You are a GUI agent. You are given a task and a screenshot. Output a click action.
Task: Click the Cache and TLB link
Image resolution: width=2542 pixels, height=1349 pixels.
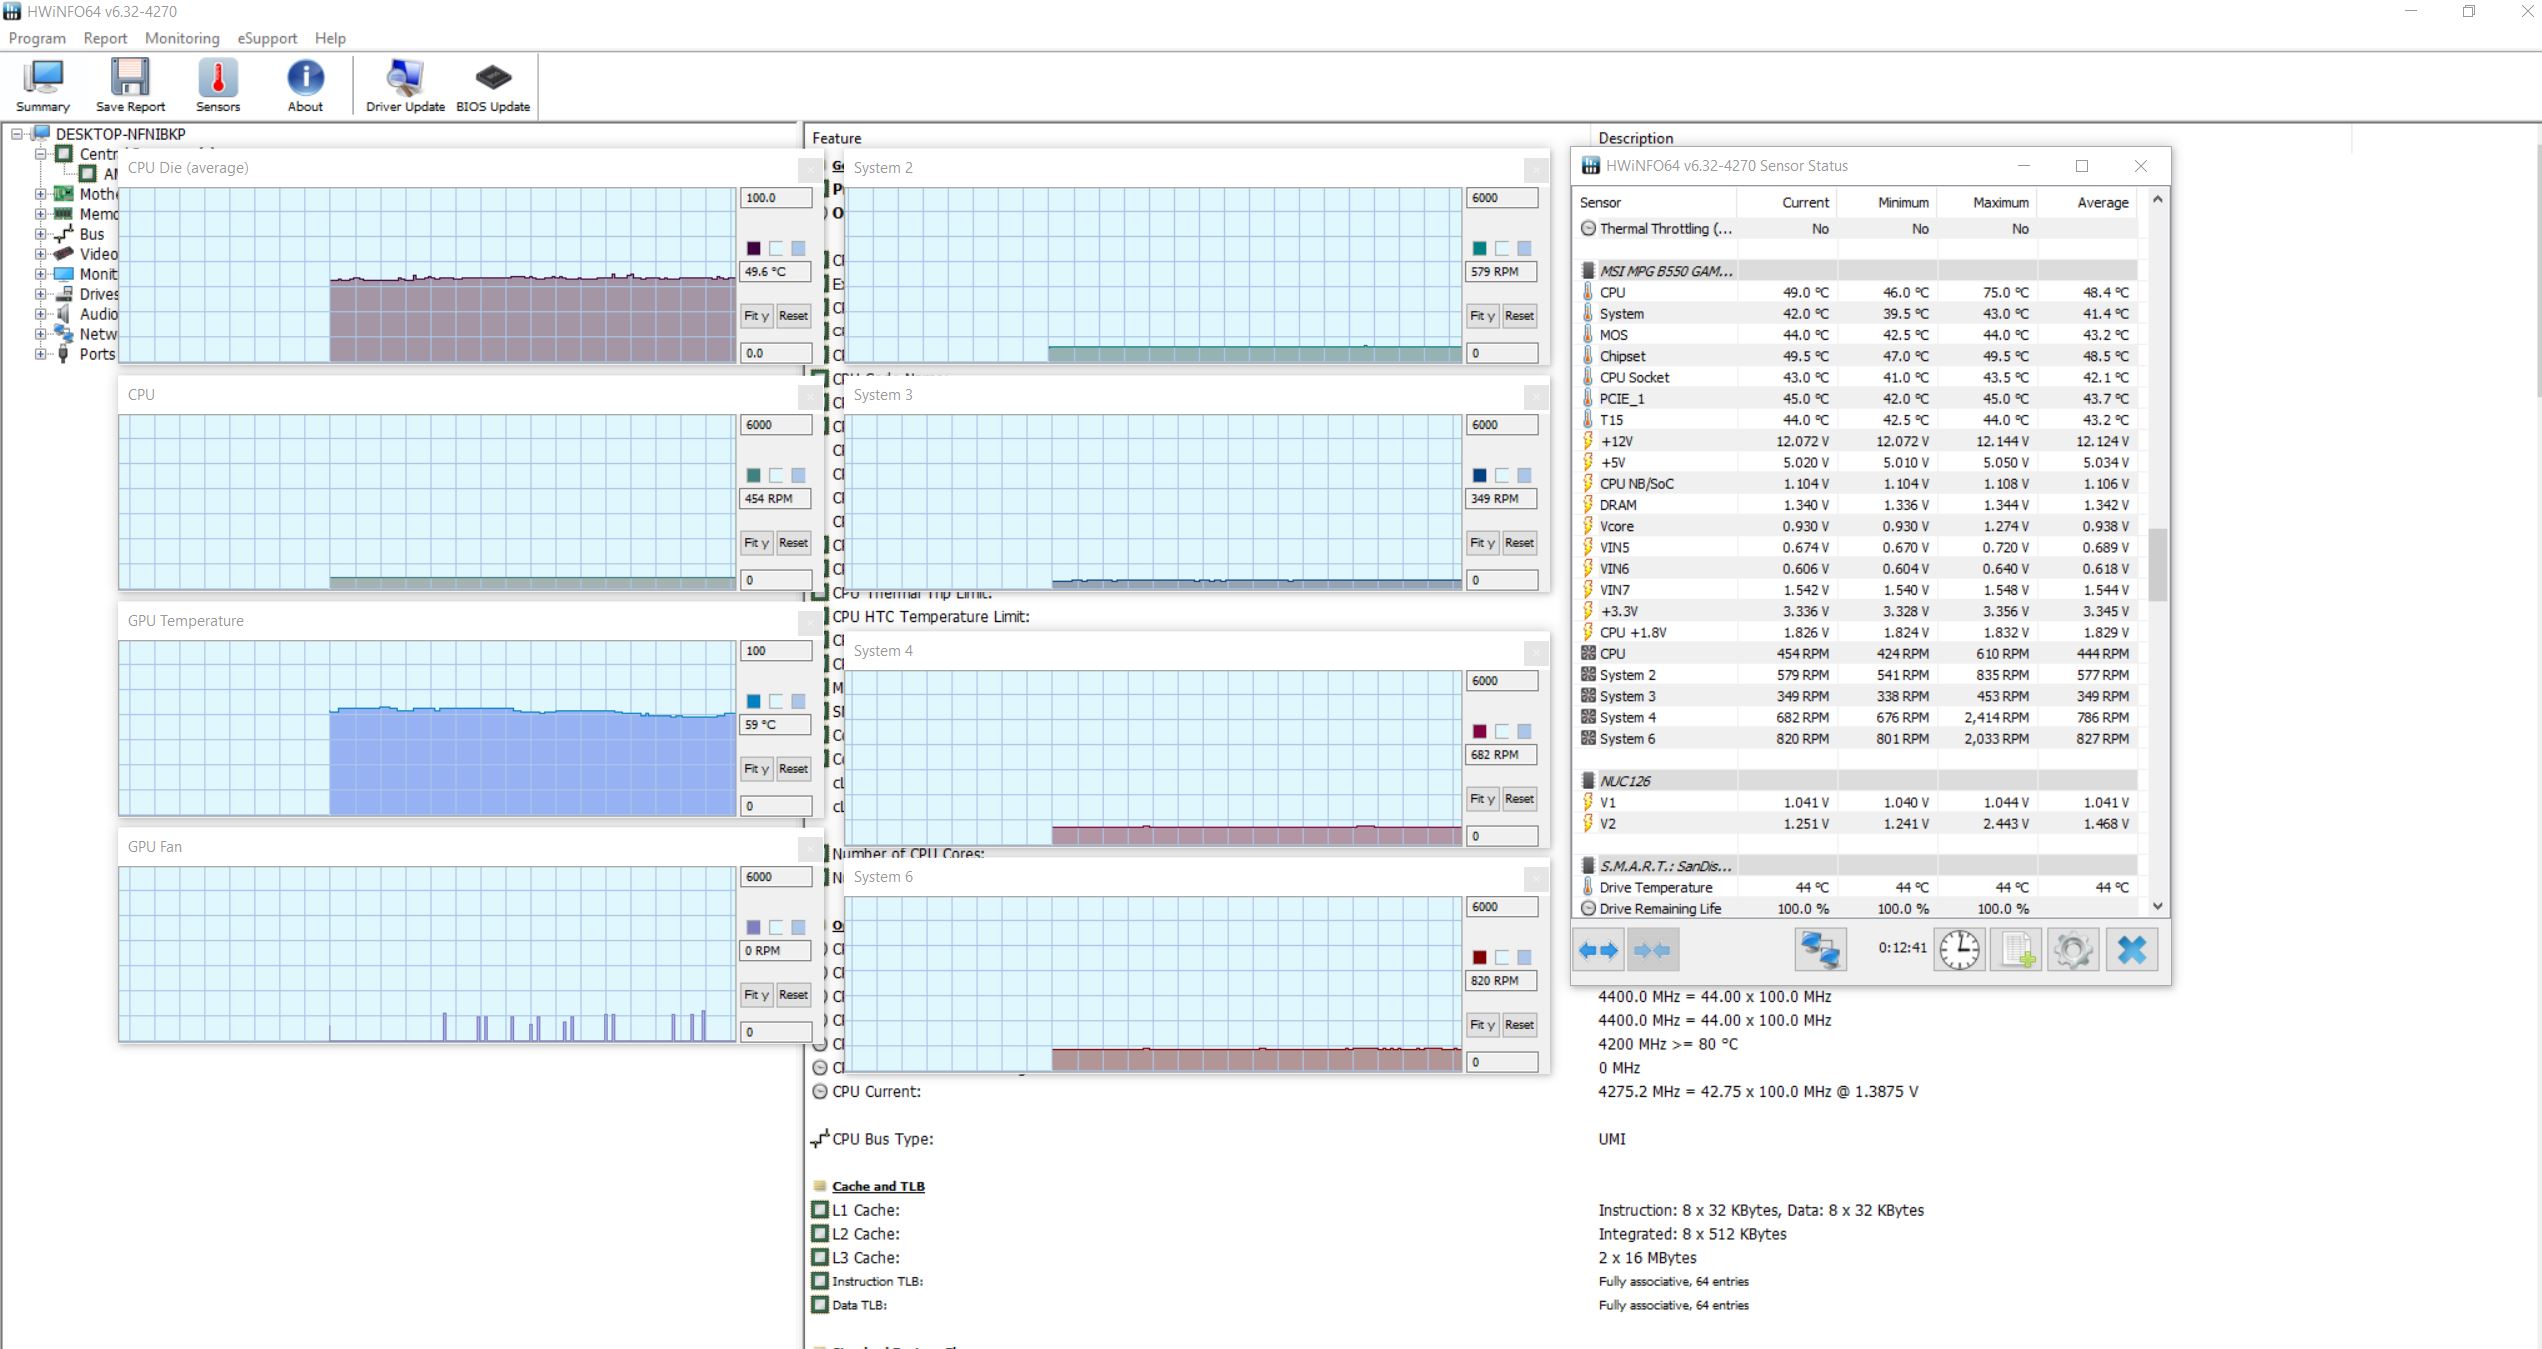(x=878, y=1186)
